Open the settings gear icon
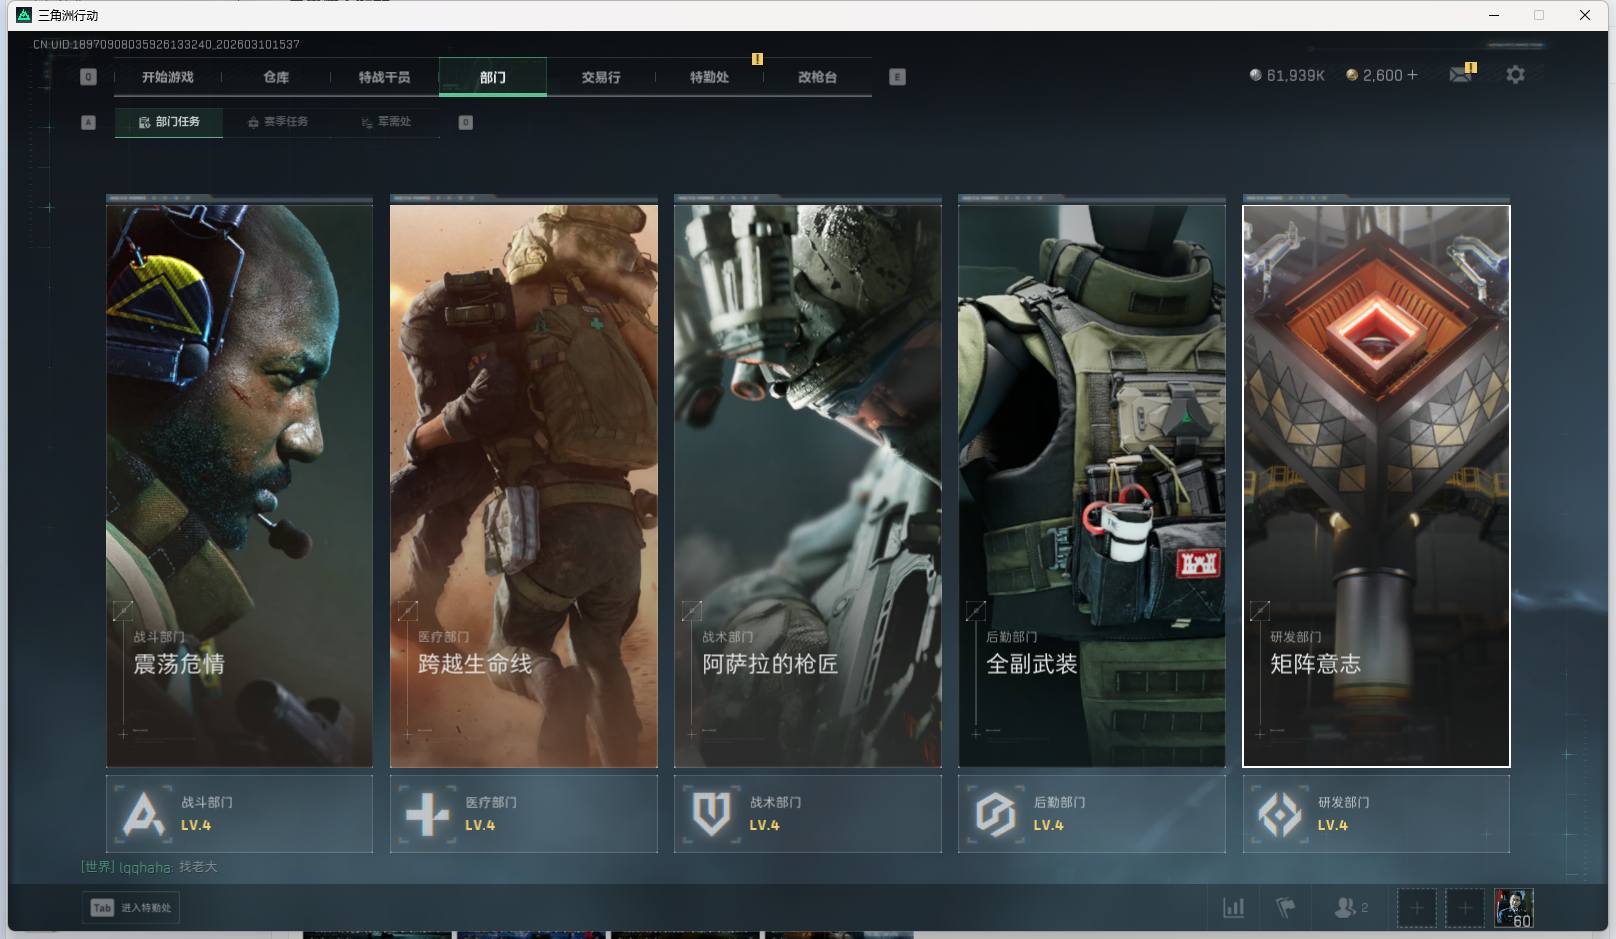Image resolution: width=1616 pixels, height=939 pixels. pyautogui.click(x=1515, y=75)
